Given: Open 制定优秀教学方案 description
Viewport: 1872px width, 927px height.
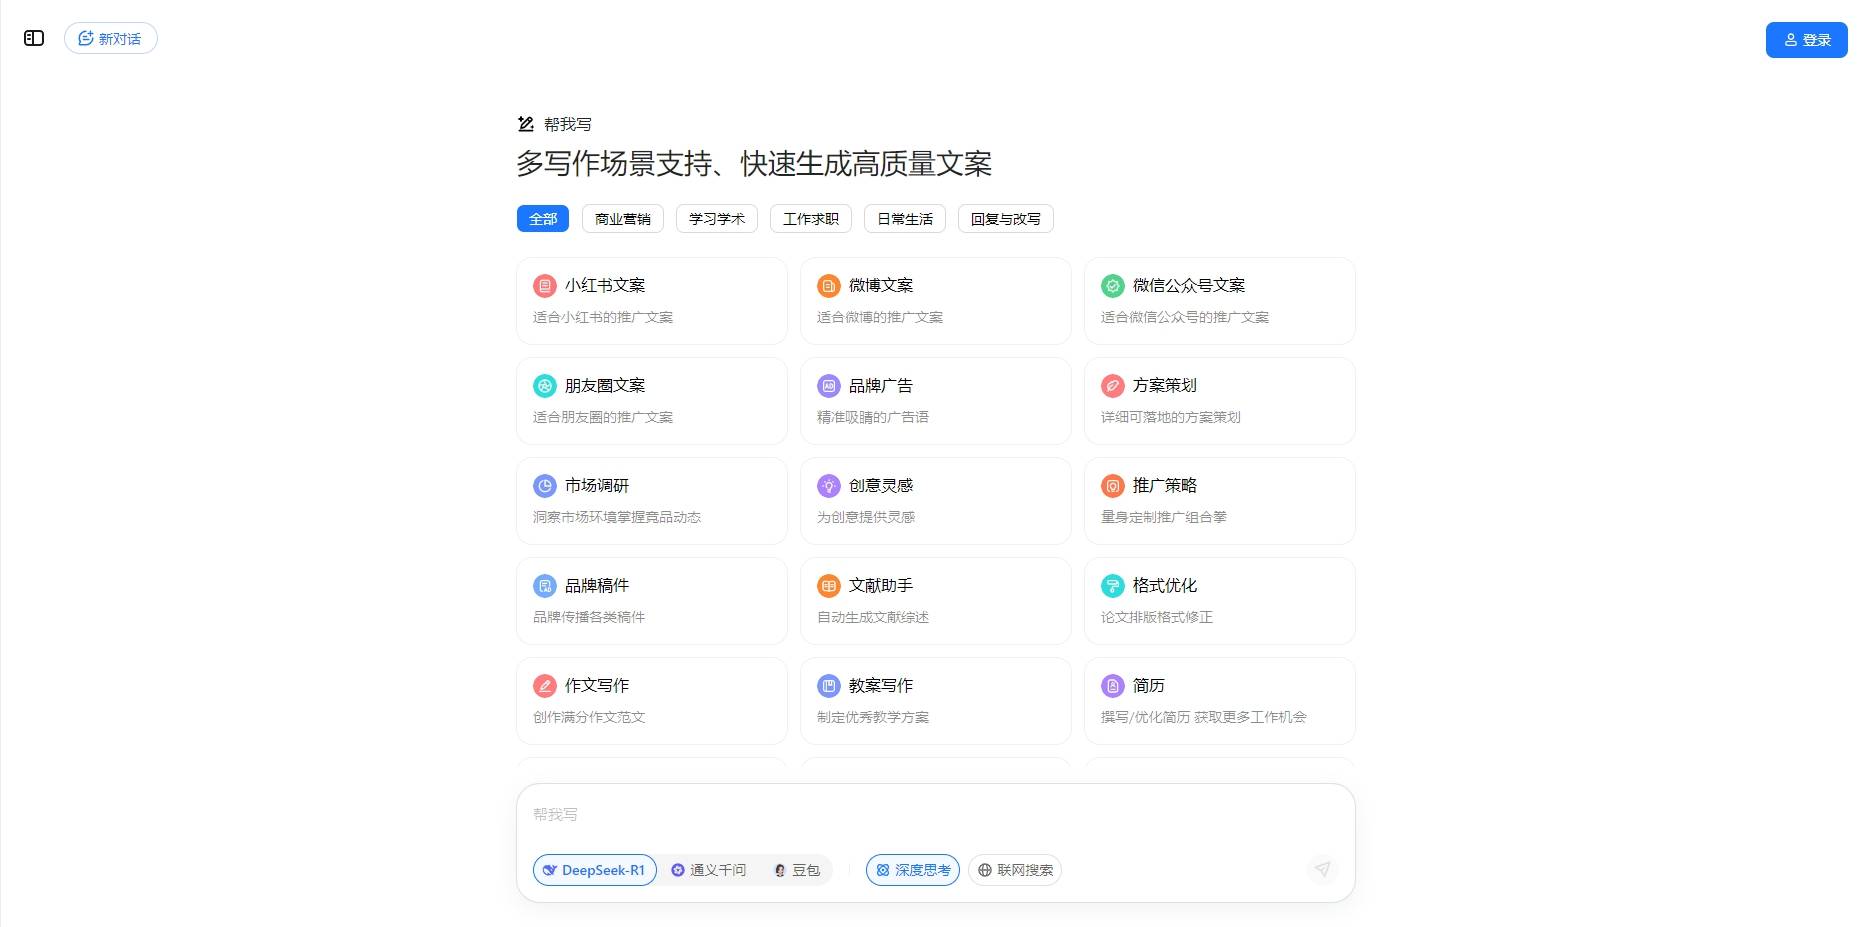Looking at the screenshot, I should (873, 717).
